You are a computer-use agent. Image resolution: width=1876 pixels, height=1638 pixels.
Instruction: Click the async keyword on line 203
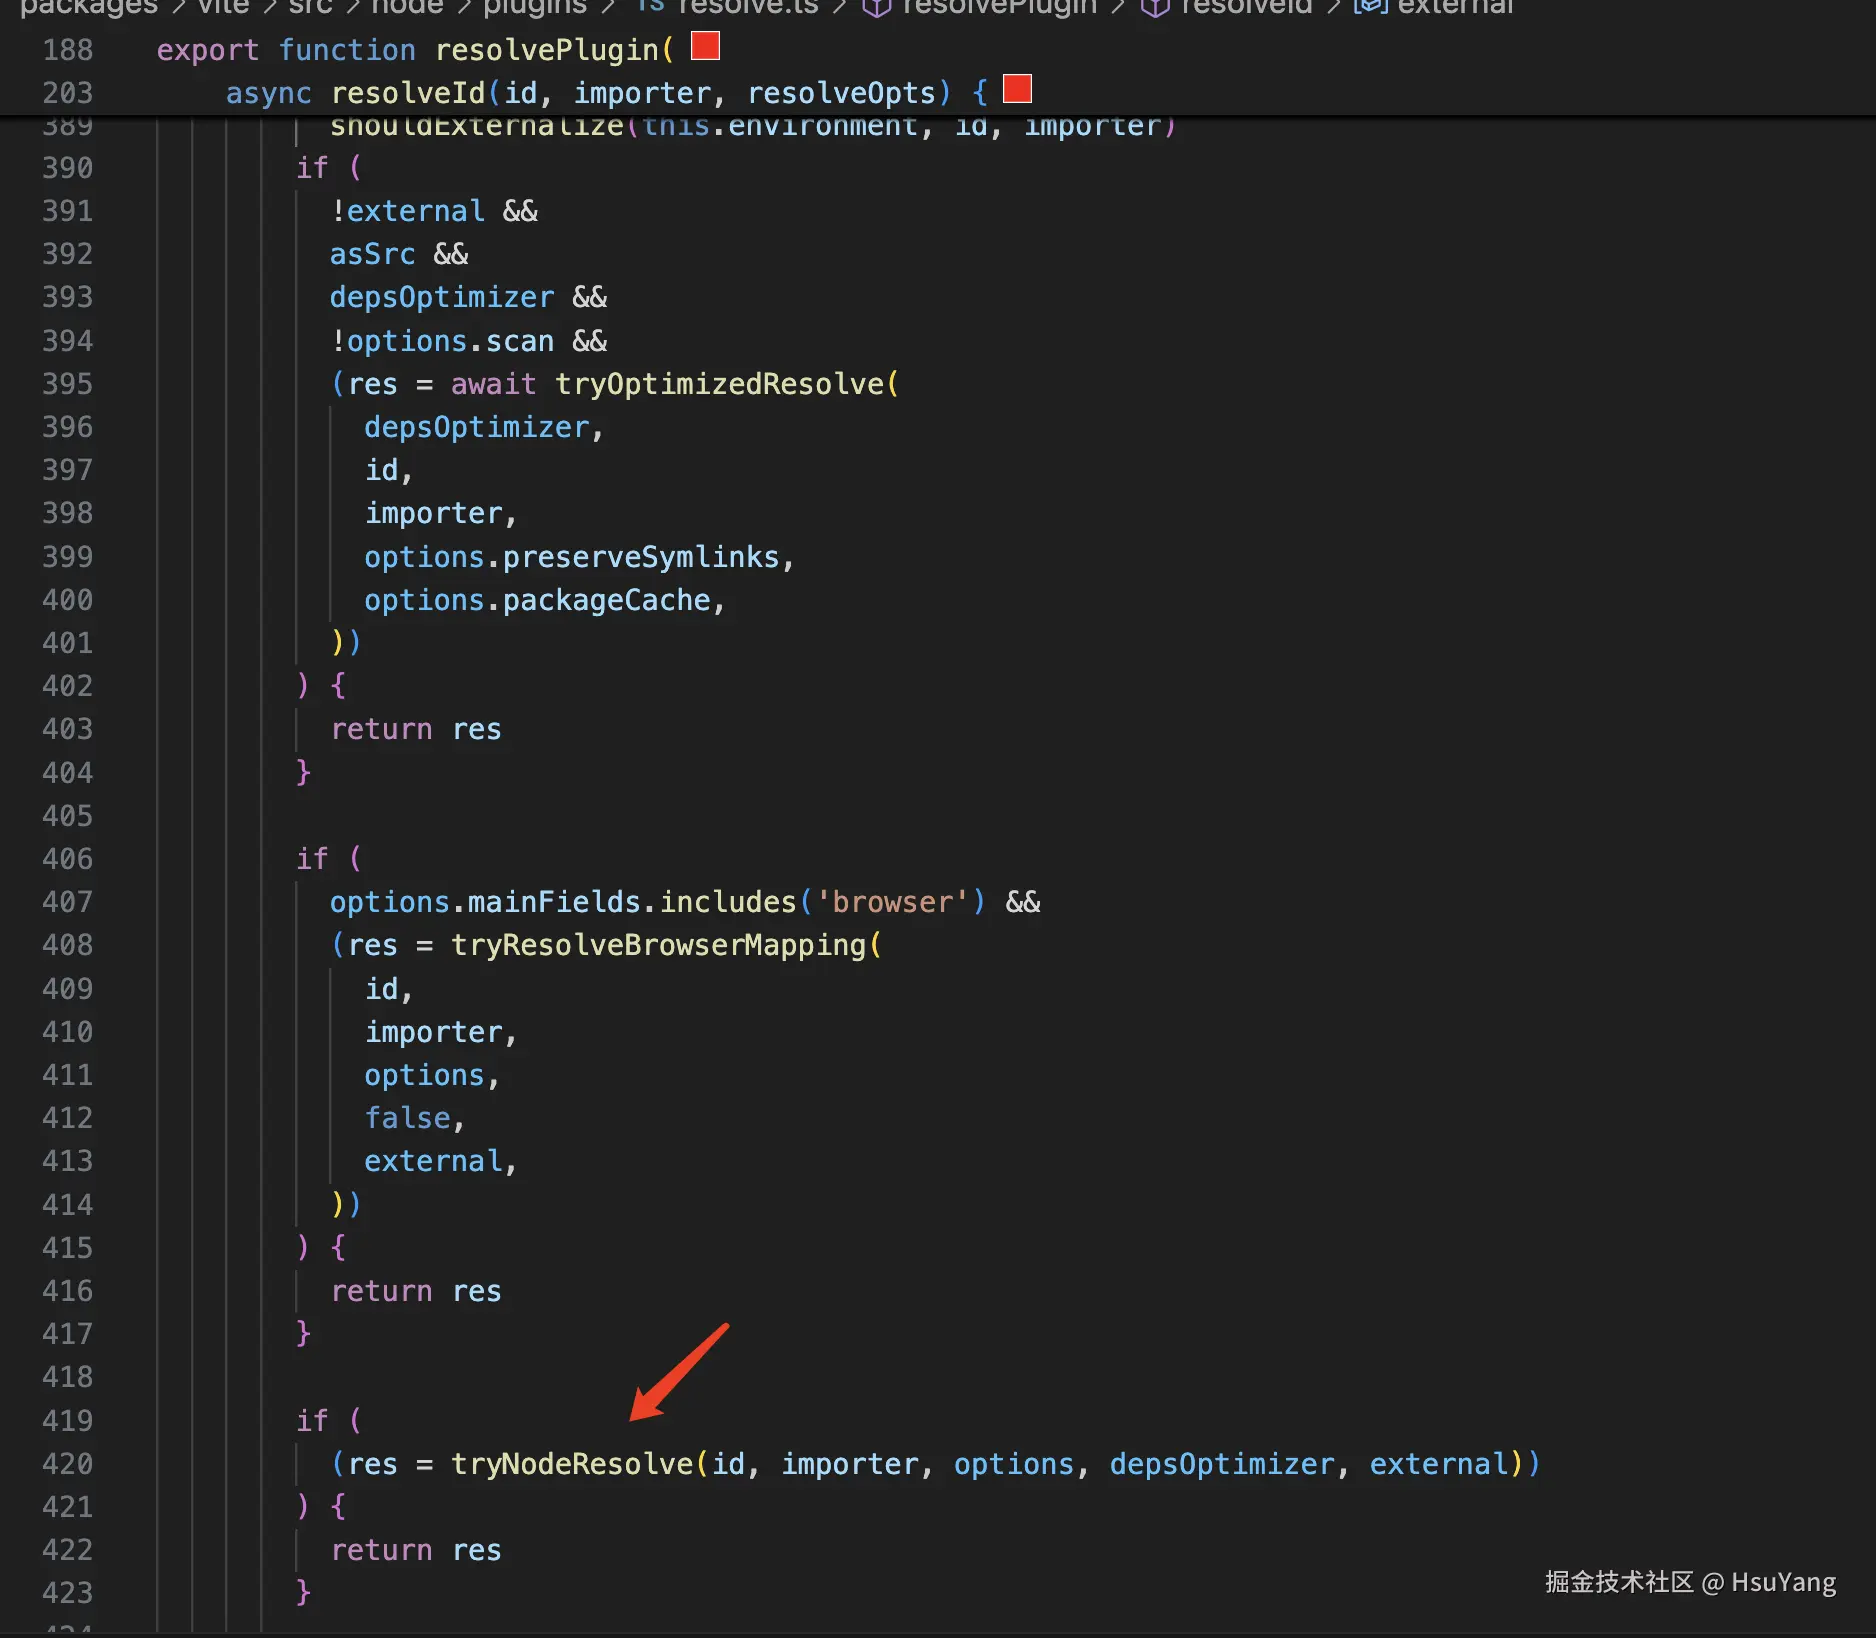click(268, 93)
